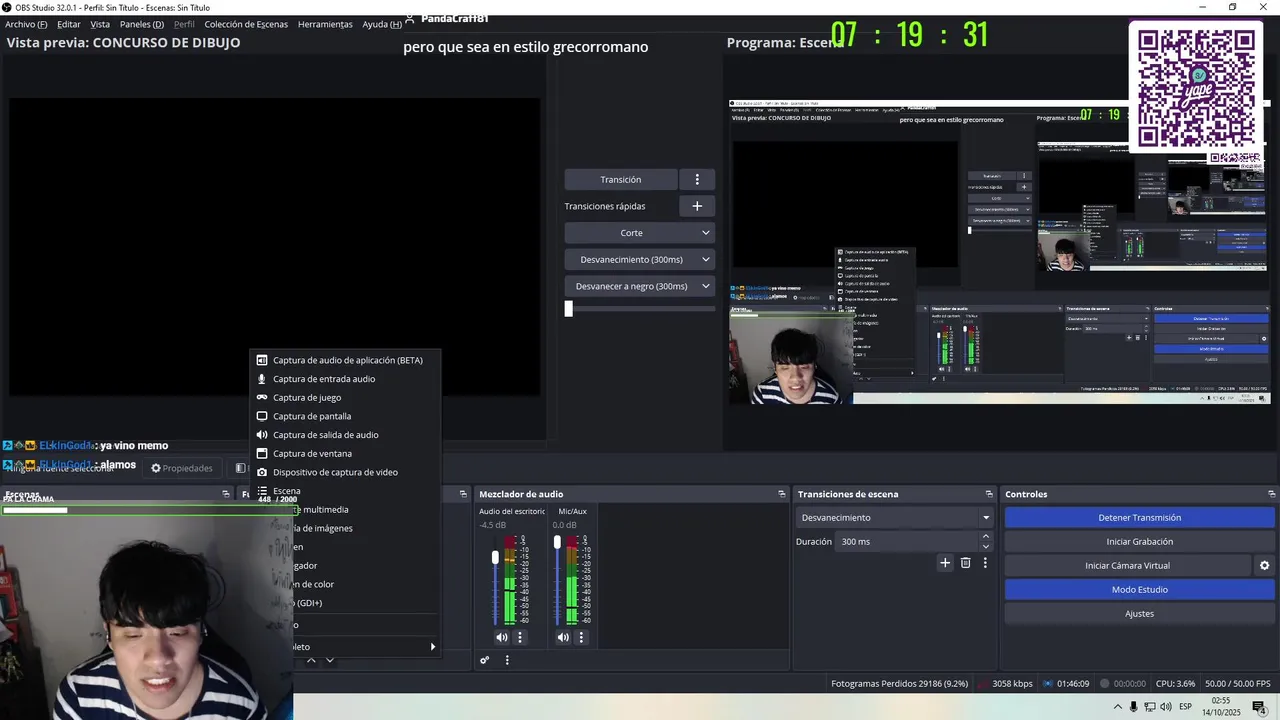Click Iniciar Cámara Virtual button
The width and height of the screenshot is (1280, 720).
[1128, 566]
